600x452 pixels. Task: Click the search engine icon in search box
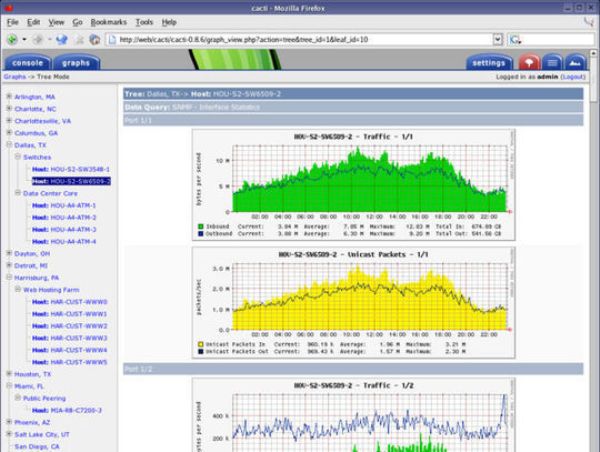(516, 40)
